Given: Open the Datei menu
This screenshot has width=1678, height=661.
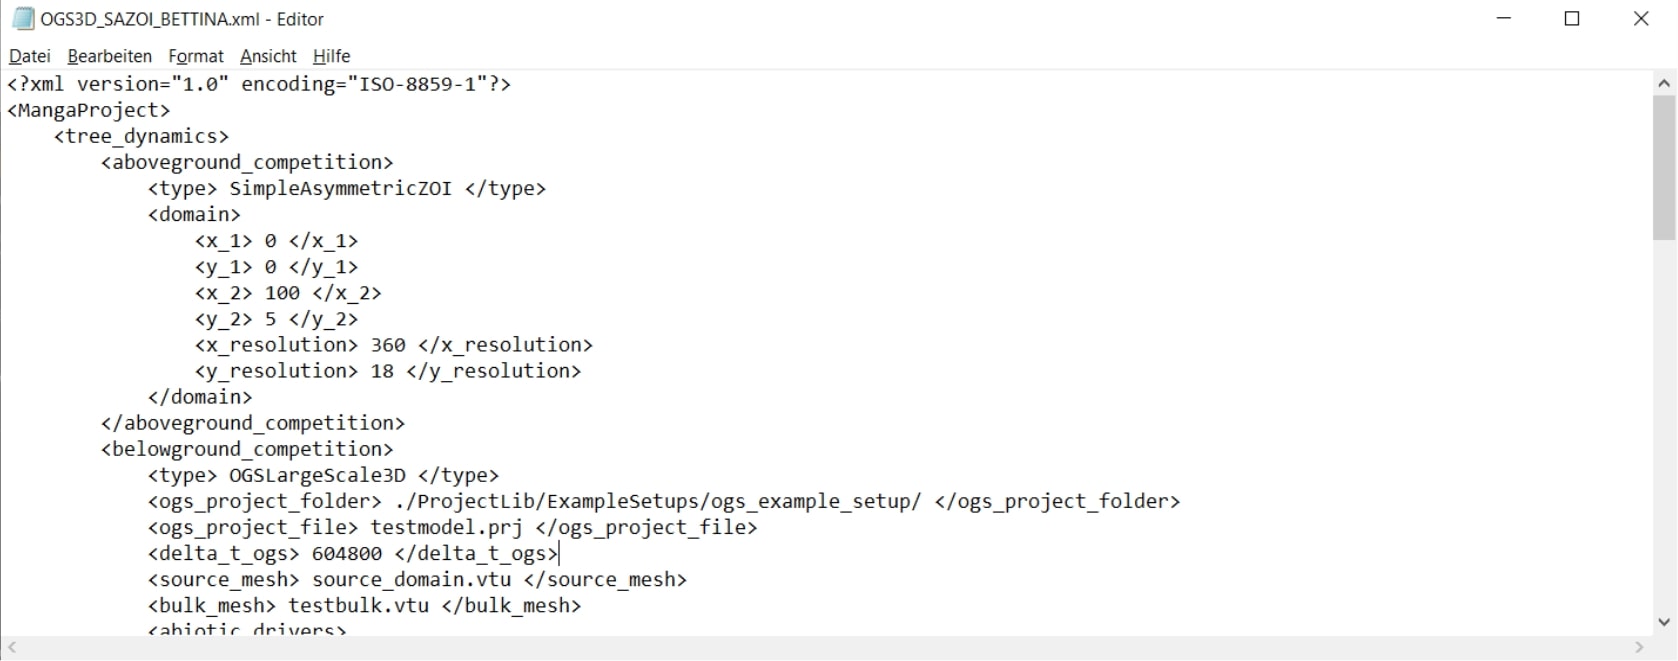Looking at the screenshot, I should pyautogui.click(x=29, y=56).
